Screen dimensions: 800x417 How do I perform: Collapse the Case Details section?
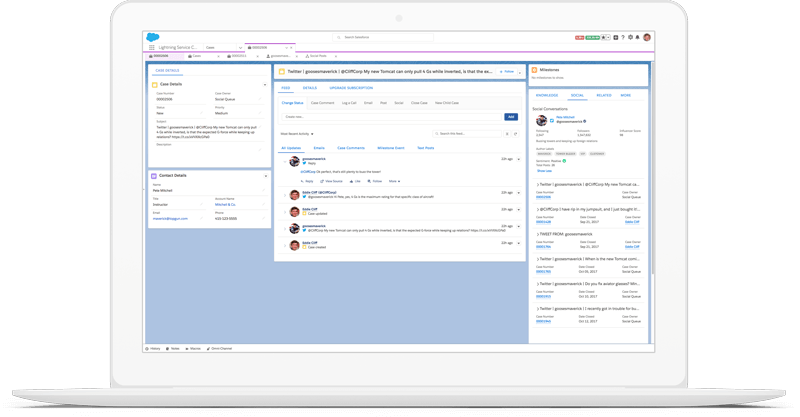[264, 85]
